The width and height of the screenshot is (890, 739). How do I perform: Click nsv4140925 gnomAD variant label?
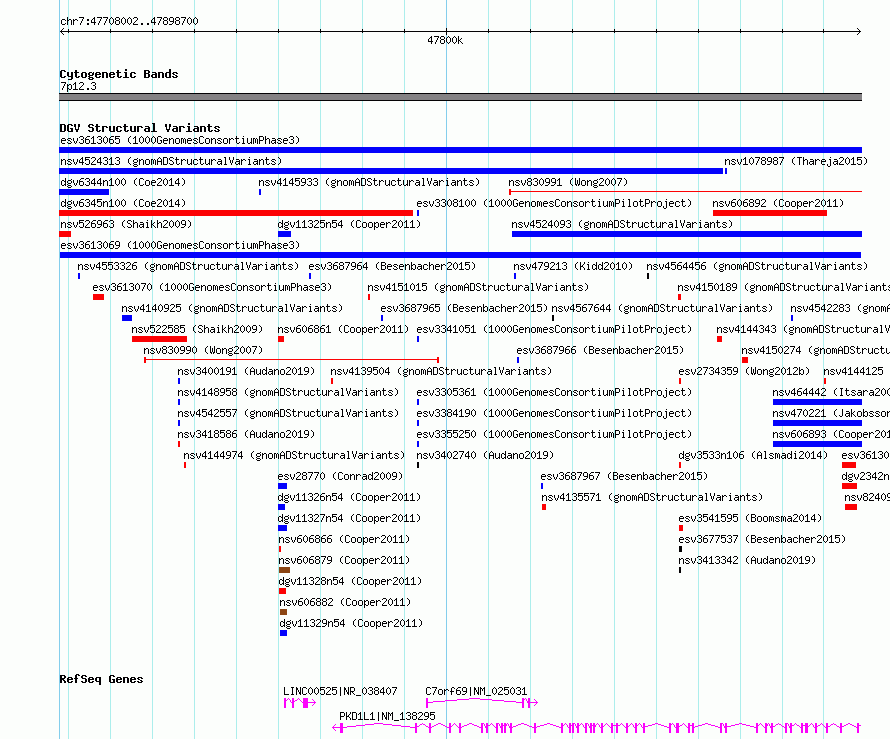[x=232, y=308]
